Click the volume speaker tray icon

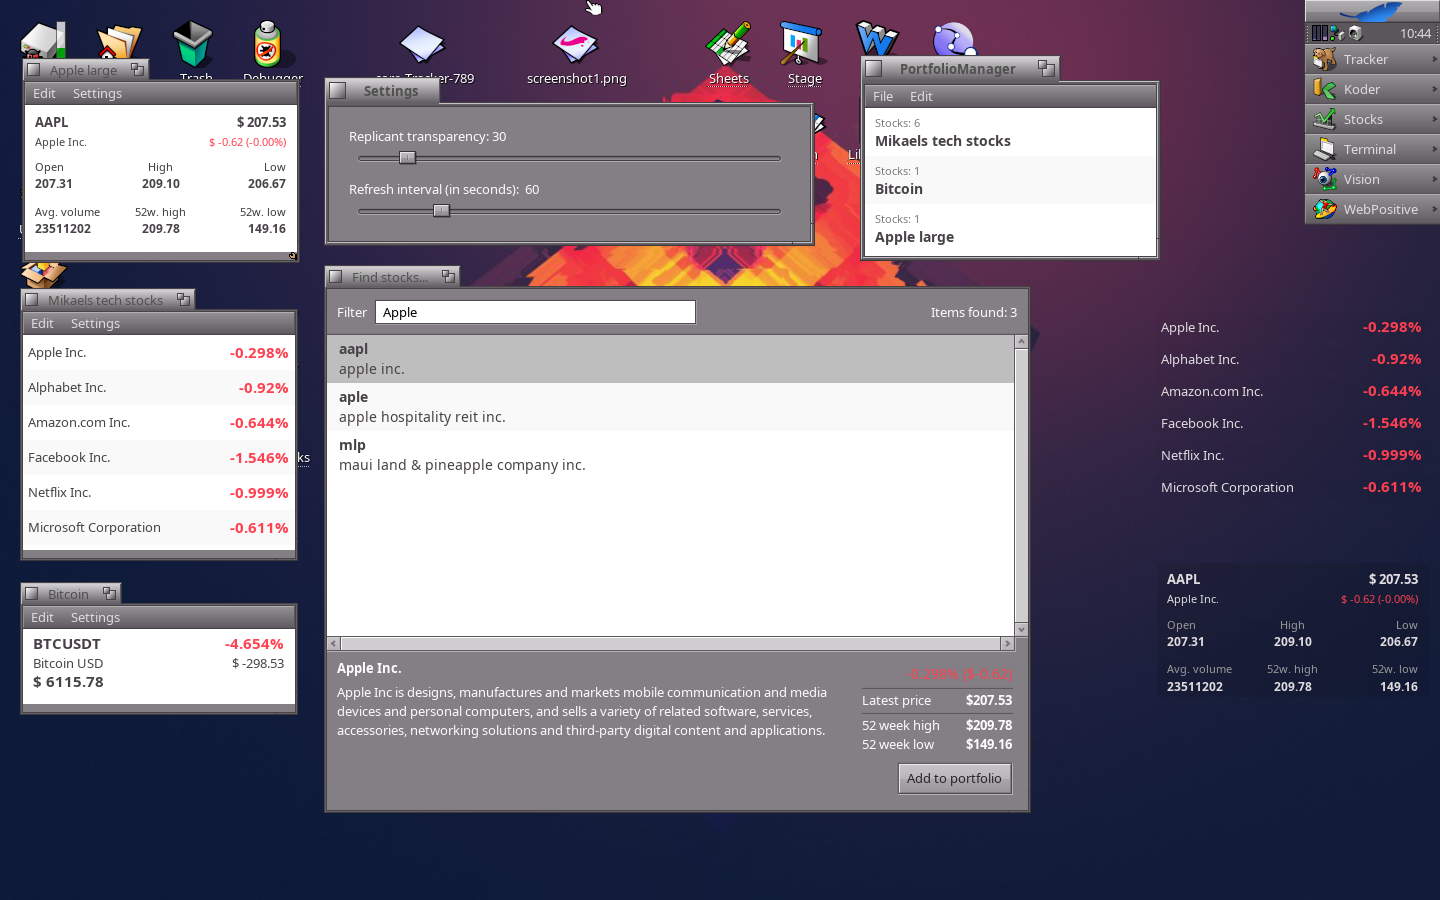(1355, 33)
